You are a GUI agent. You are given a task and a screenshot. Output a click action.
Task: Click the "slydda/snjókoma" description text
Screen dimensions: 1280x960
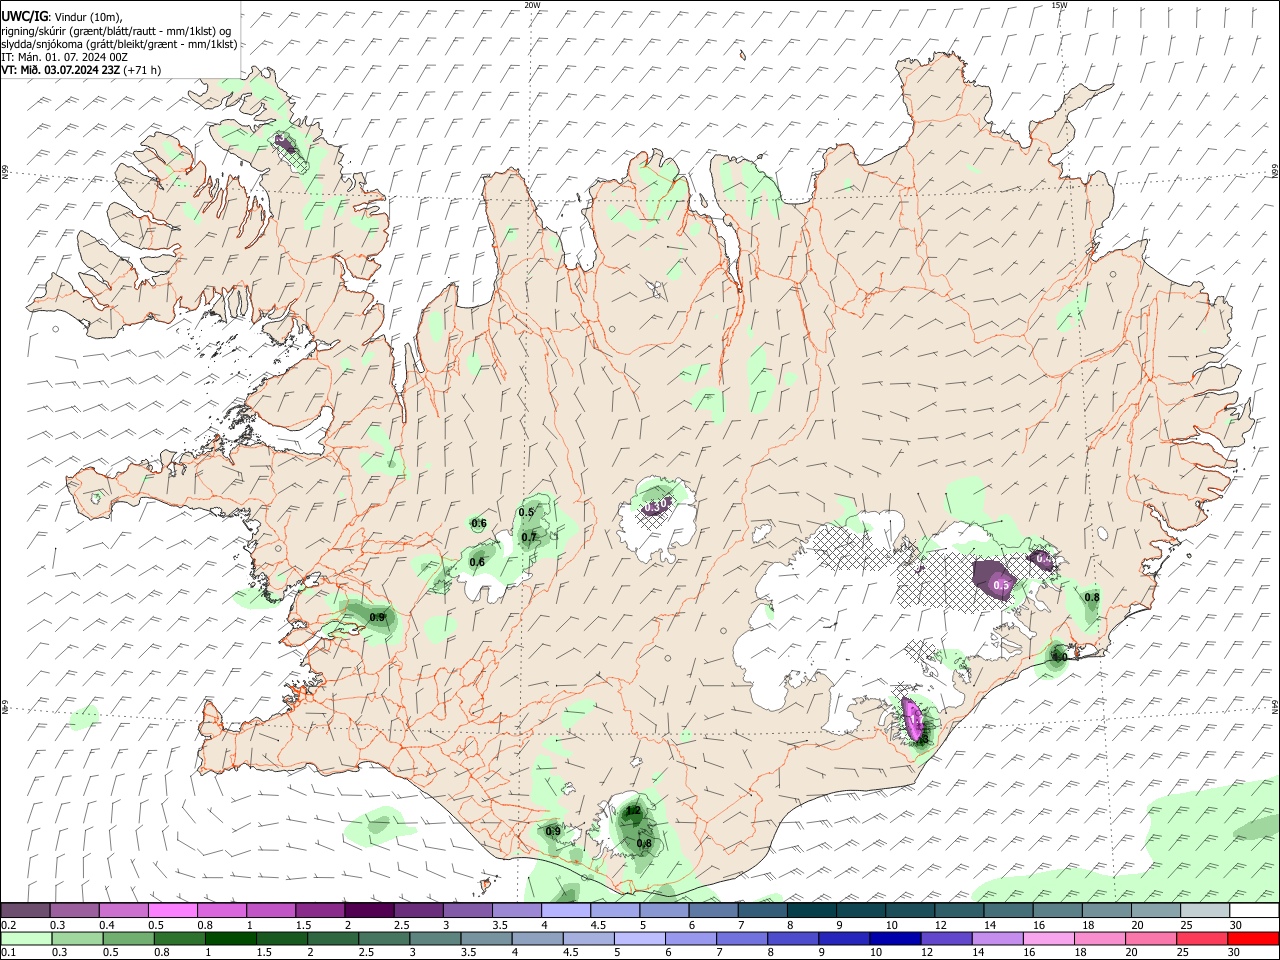point(41,44)
